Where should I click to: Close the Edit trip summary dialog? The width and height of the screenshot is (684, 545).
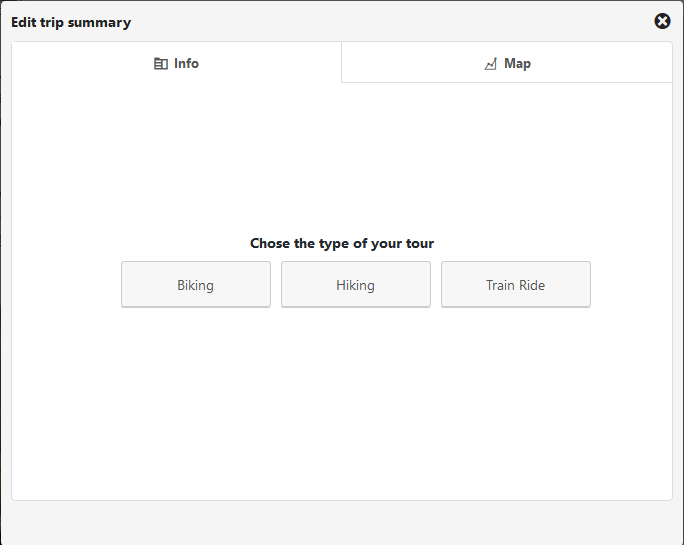(662, 21)
